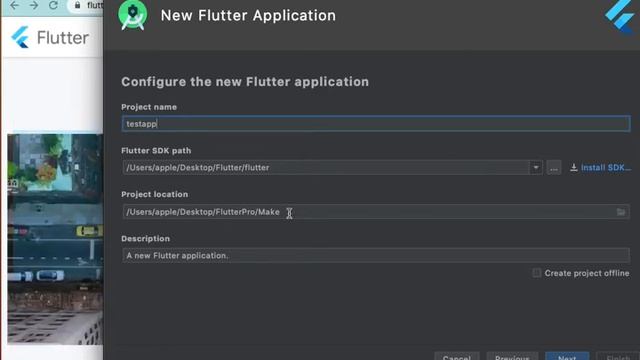The width and height of the screenshot is (640, 360).
Task: Click the 'Description' label
Action: [x=145, y=238]
